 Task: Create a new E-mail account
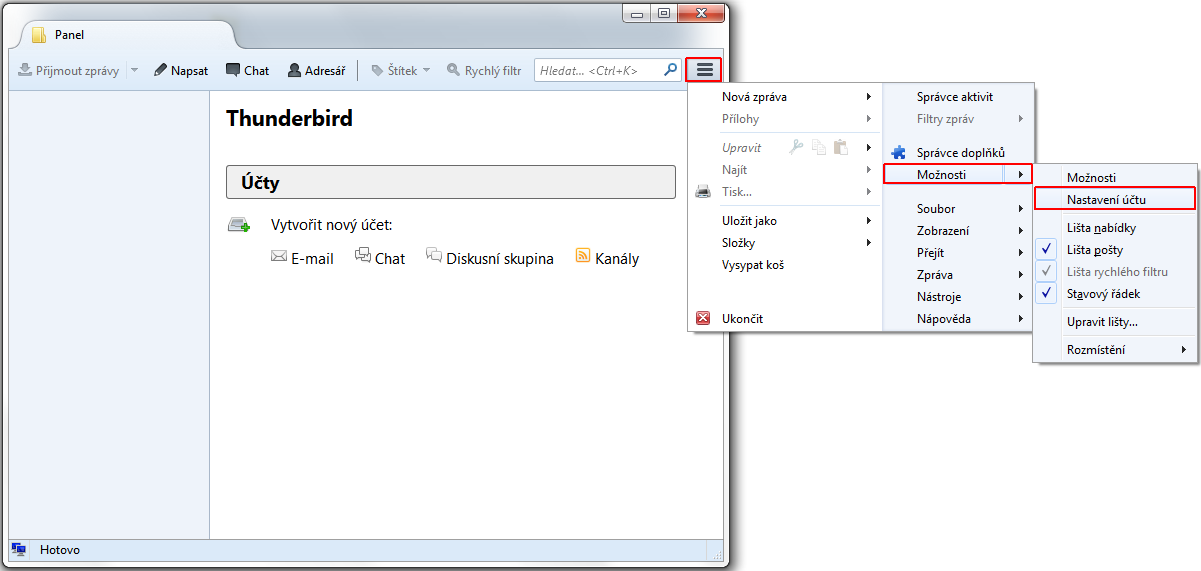coord(302,258)
